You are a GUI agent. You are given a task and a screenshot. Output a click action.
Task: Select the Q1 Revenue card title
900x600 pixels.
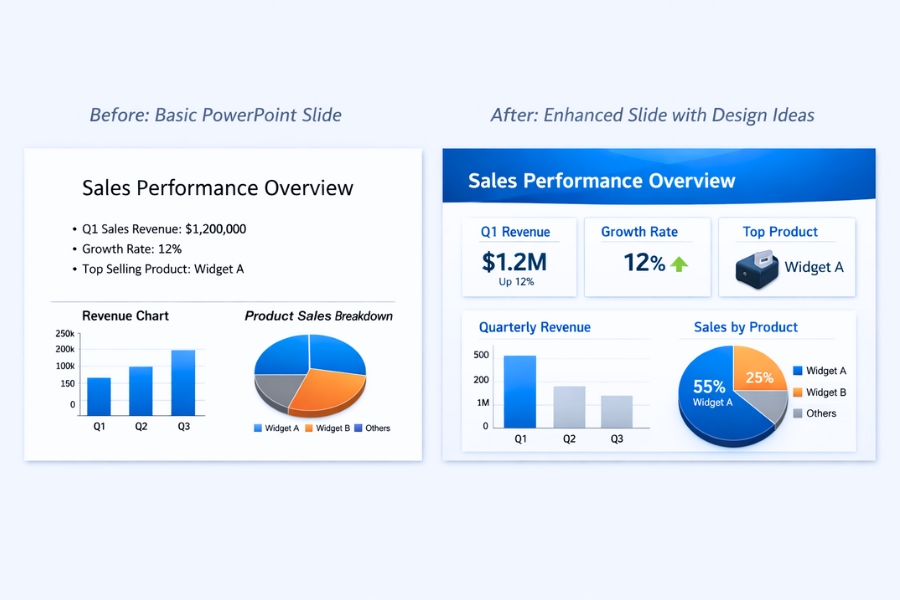[x=518, y=231]
